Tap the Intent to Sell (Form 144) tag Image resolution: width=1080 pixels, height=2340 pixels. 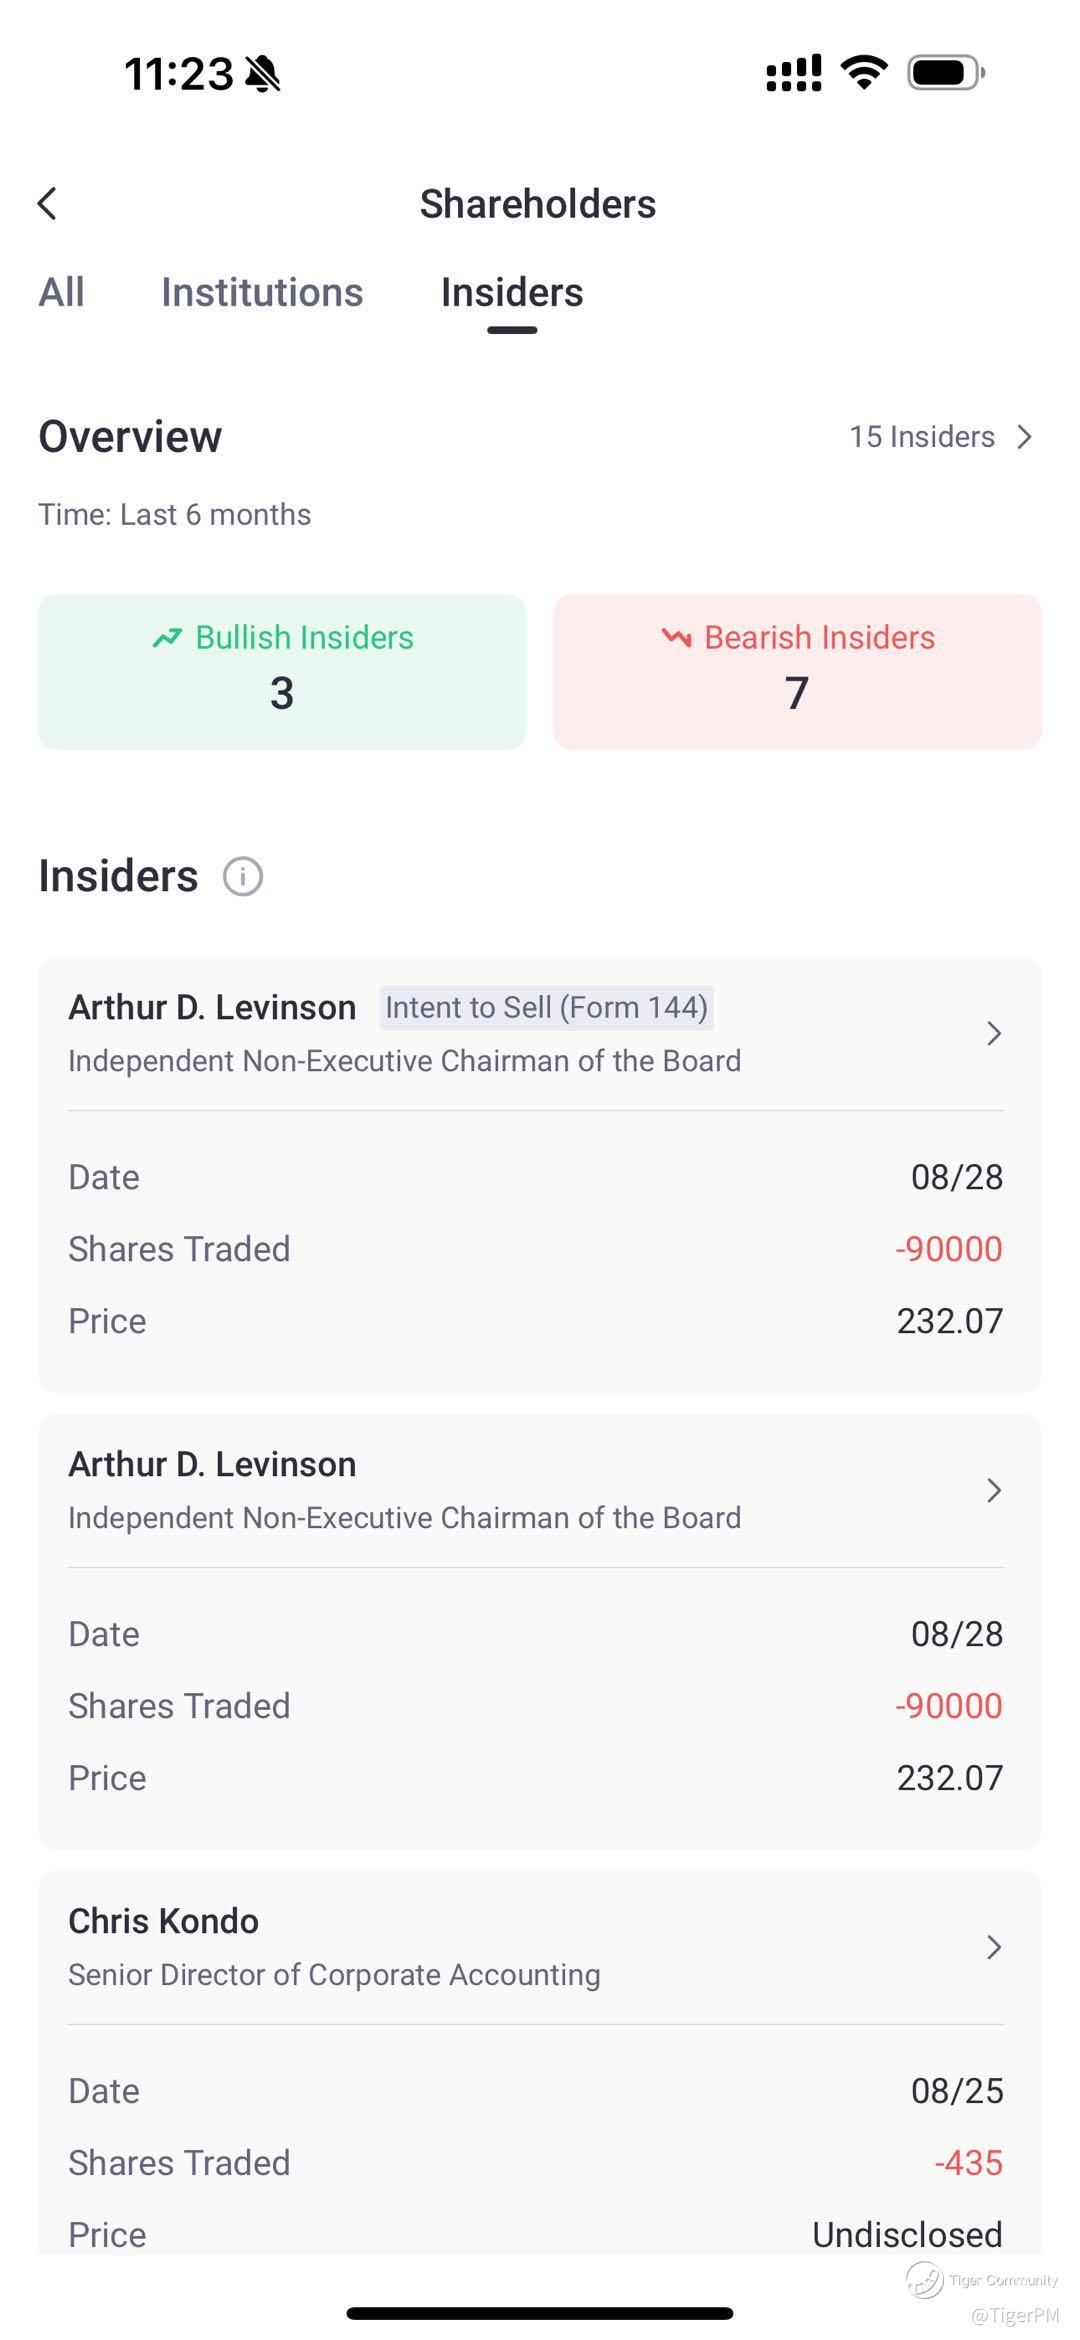tap(546, 1007)
